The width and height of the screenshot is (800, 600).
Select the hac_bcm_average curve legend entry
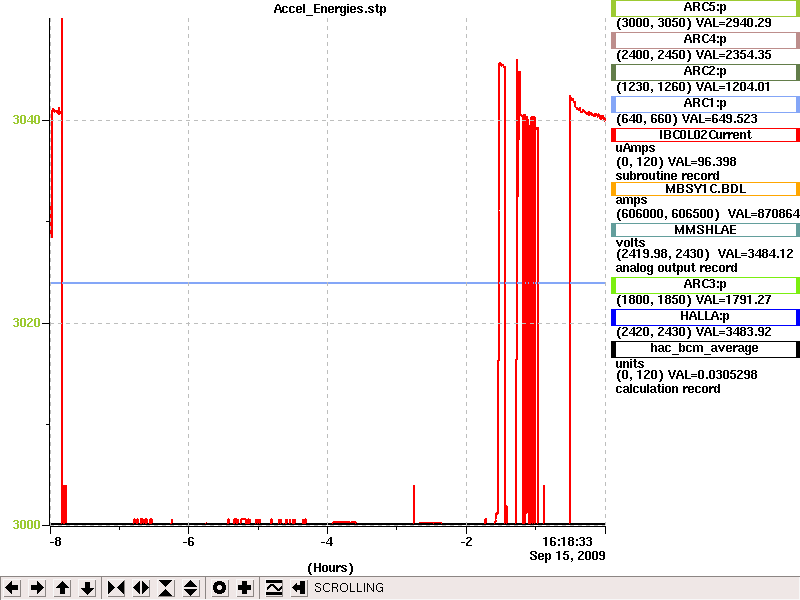coord(705,349)
